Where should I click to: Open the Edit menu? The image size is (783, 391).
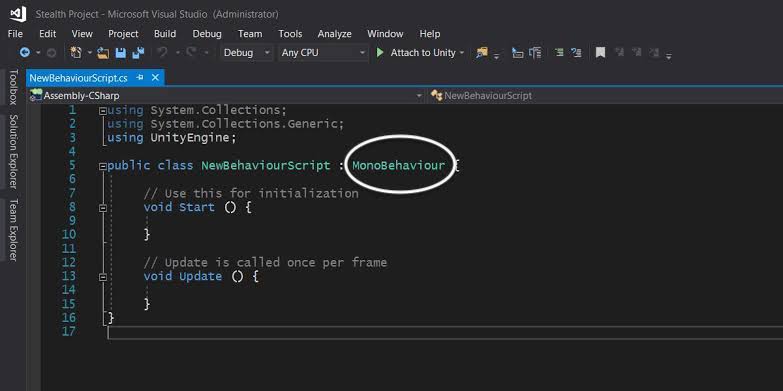pos(47,34)
